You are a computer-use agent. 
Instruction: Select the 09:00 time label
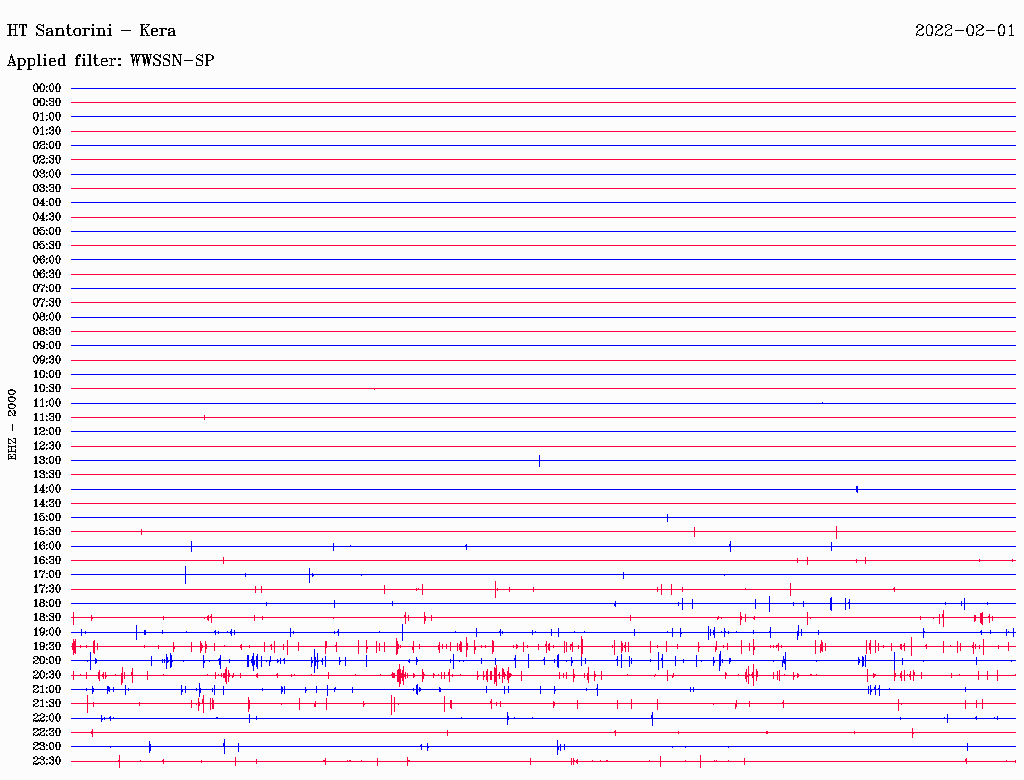coord(47,346)
